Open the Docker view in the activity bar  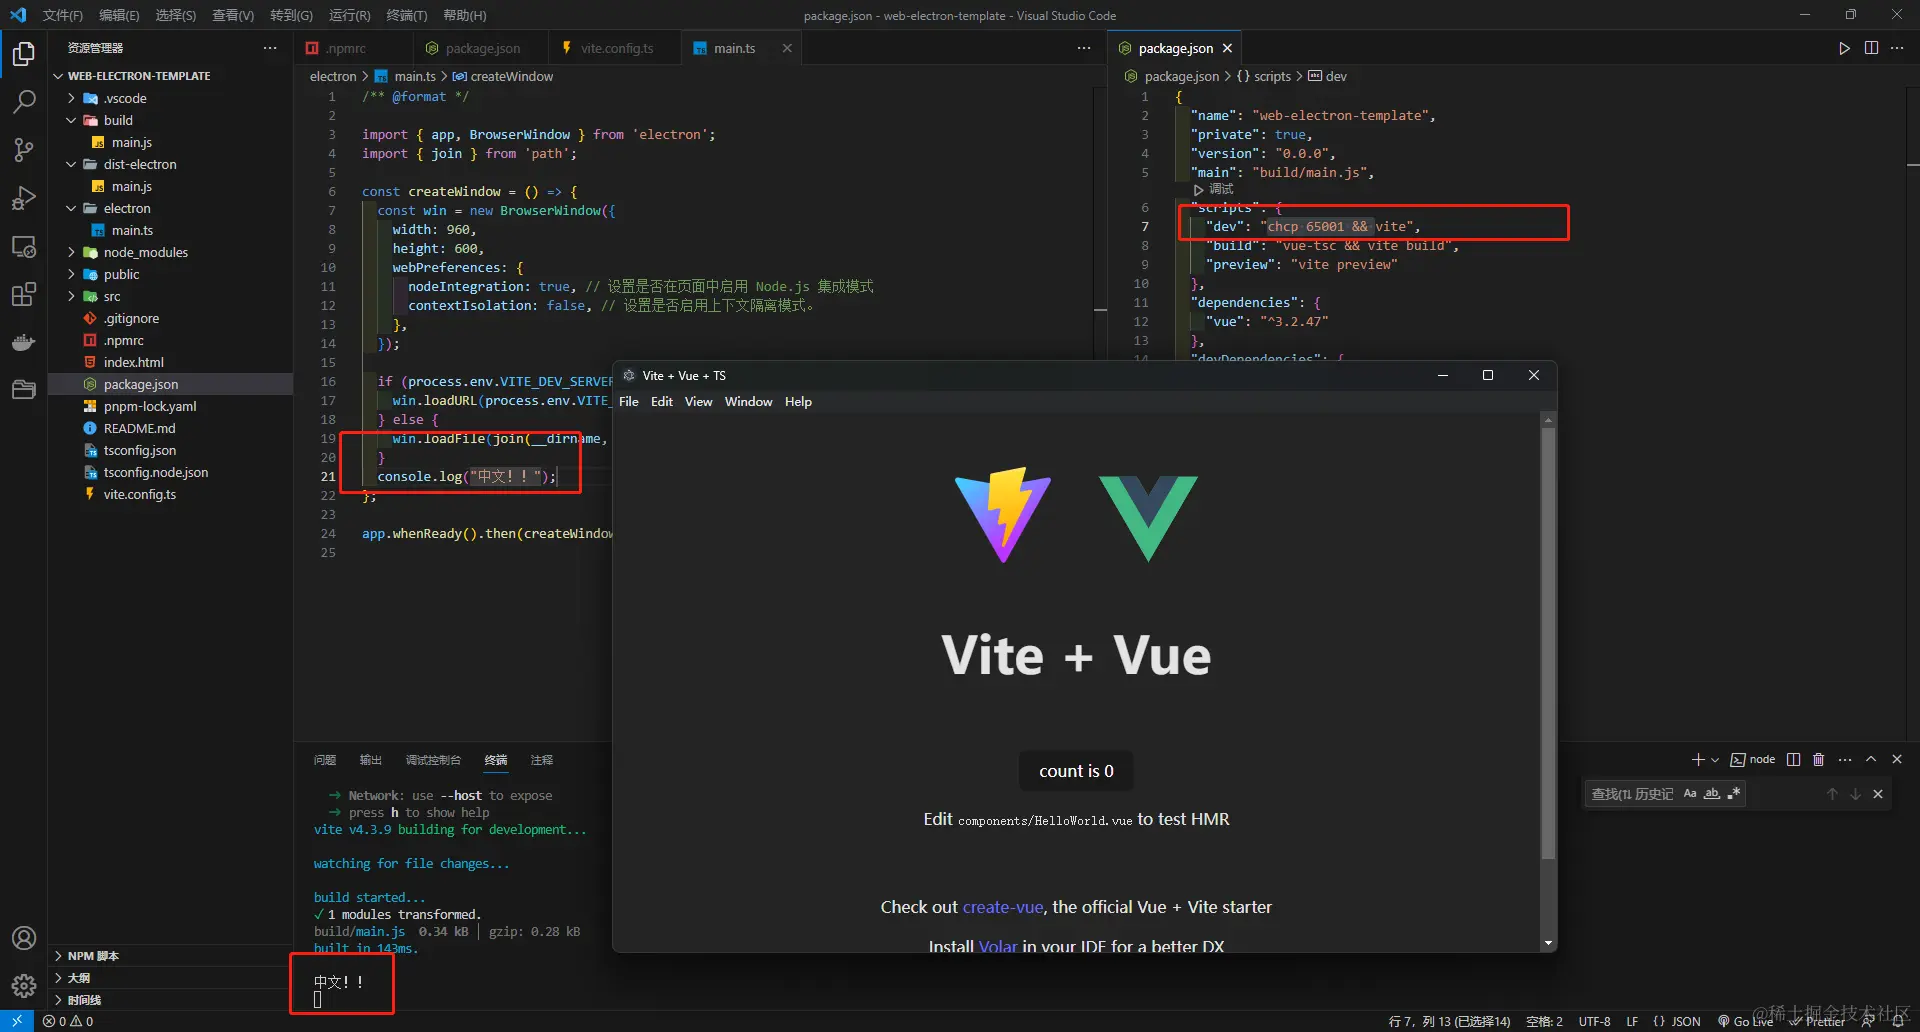(24, 342)
